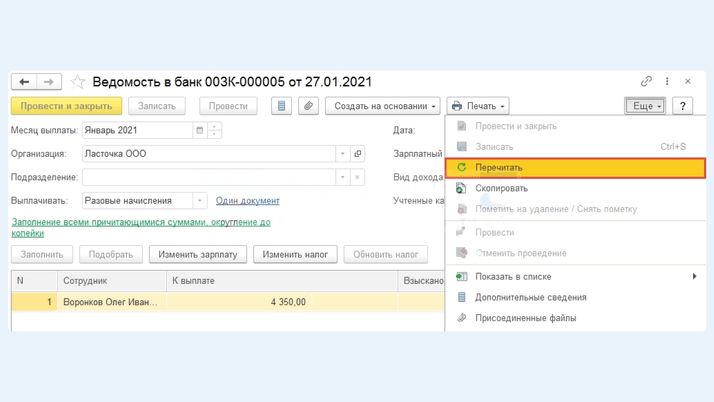The image size is (714, 402).
Task: Open calendar picker for Месяц выплаты
Action: point(199,130)
